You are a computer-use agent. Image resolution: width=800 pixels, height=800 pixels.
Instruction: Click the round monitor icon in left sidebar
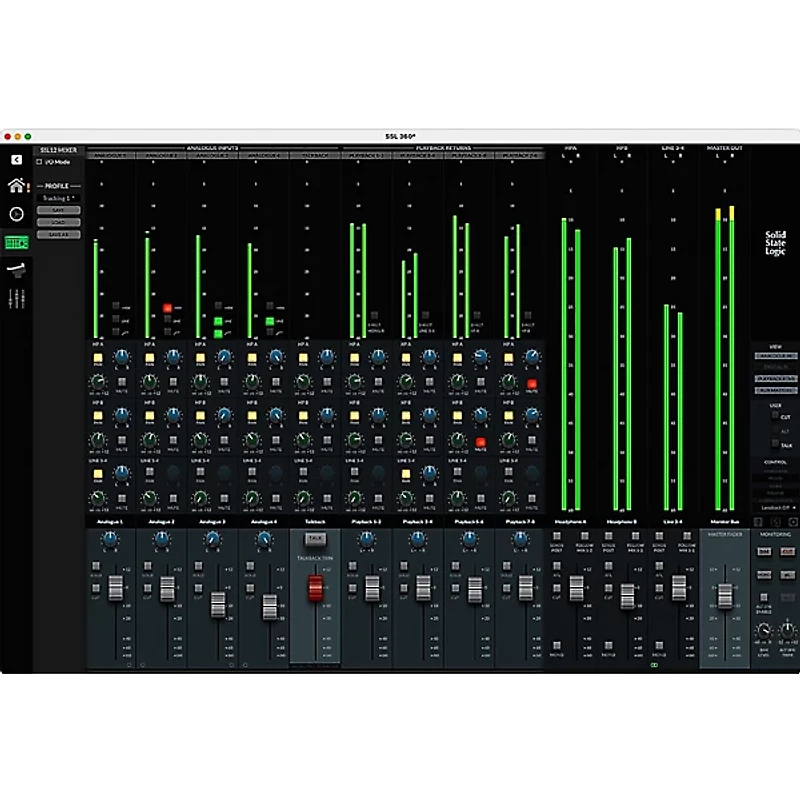point(15,214)
